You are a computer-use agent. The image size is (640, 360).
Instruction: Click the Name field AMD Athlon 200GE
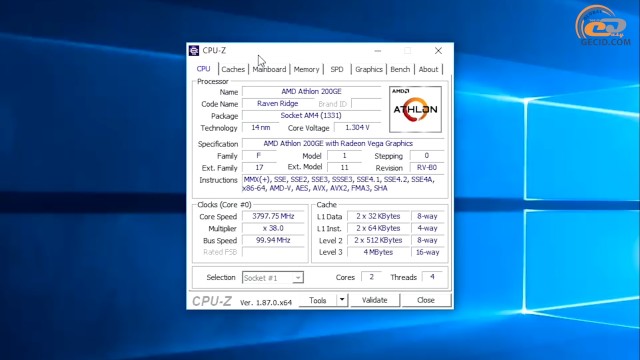click(311, 92)
